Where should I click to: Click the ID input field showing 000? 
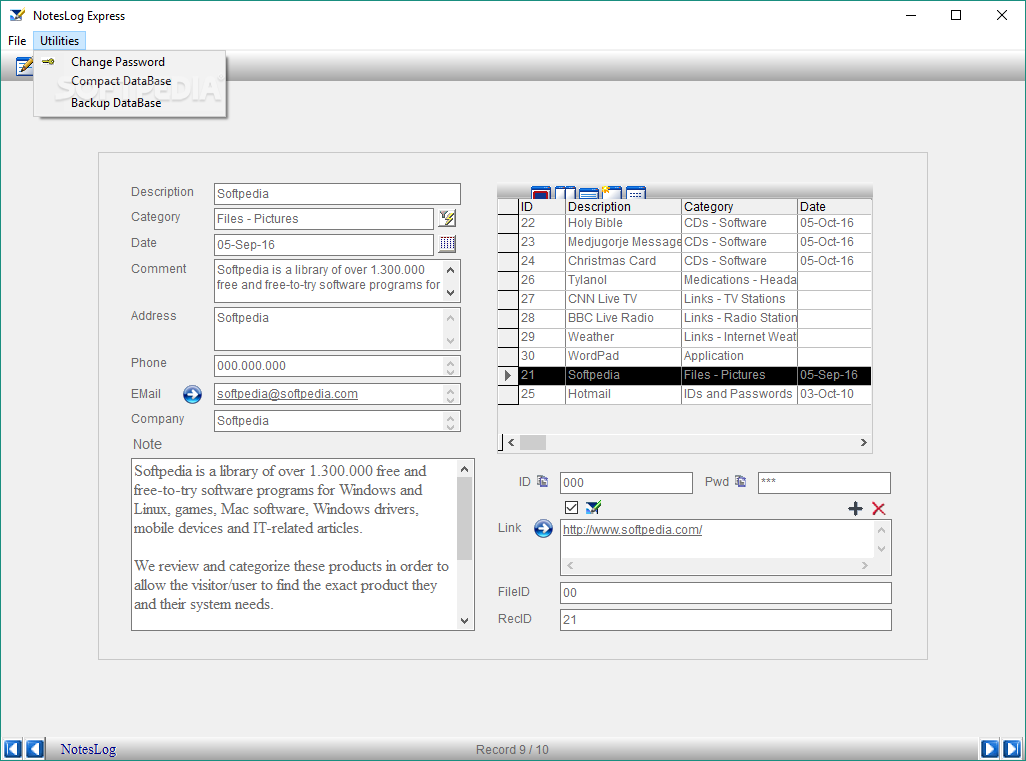point(626,483)
